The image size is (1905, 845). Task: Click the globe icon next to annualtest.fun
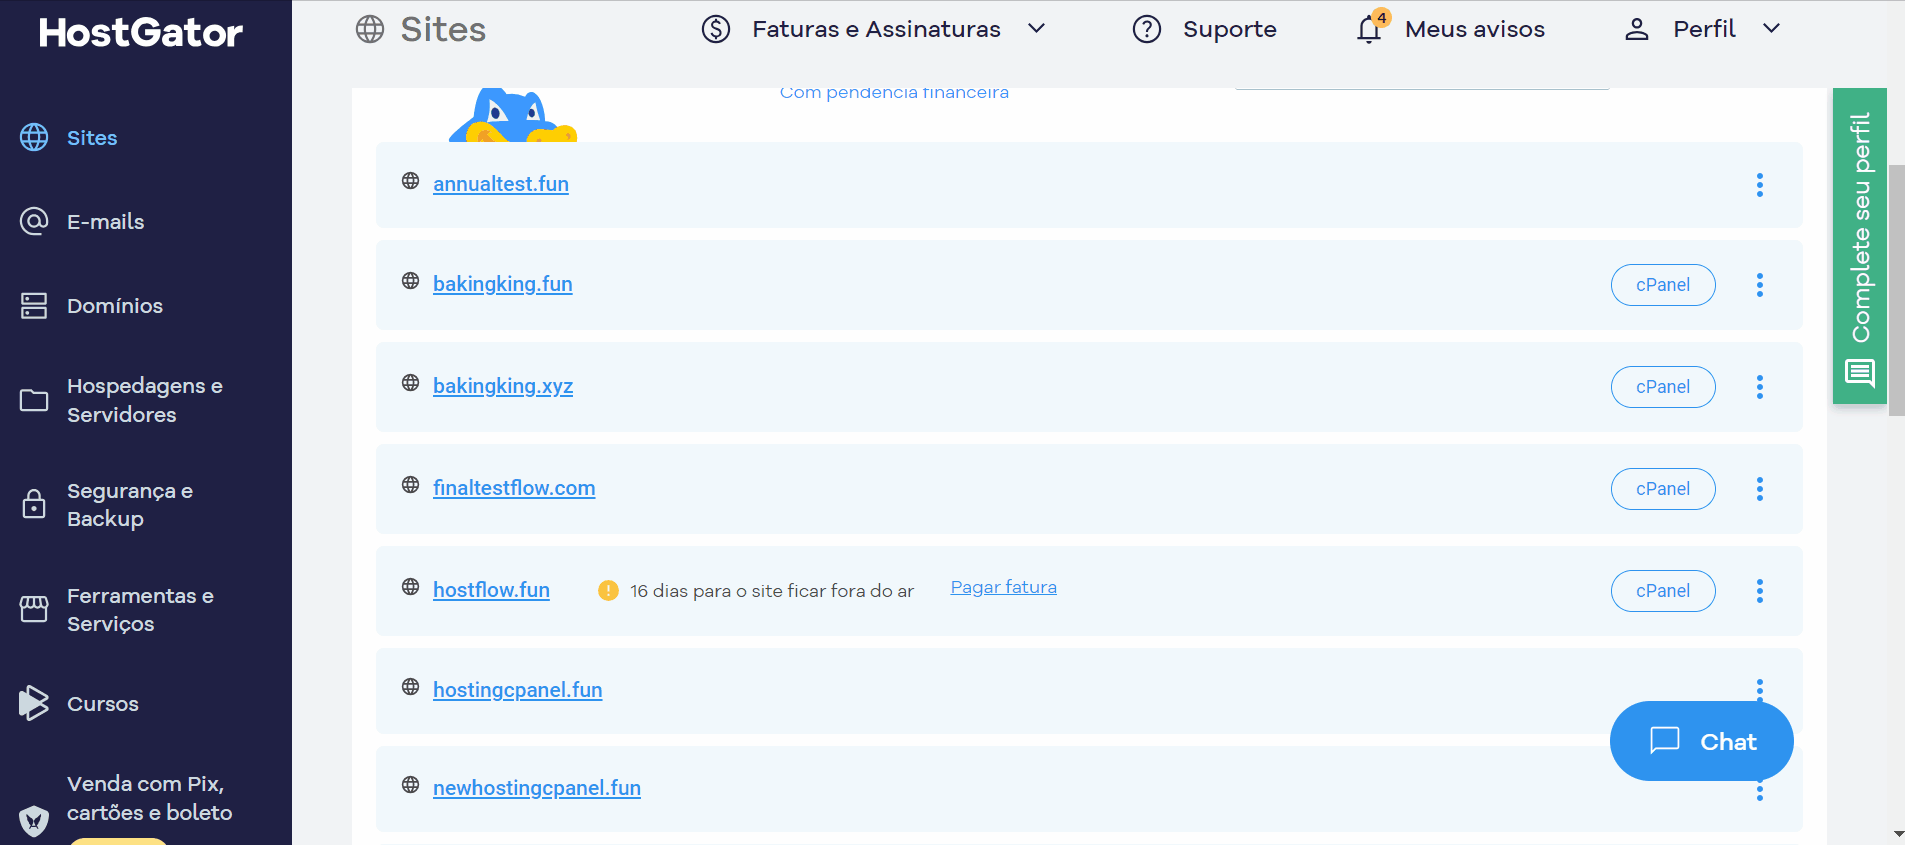[x=410, y=181]
